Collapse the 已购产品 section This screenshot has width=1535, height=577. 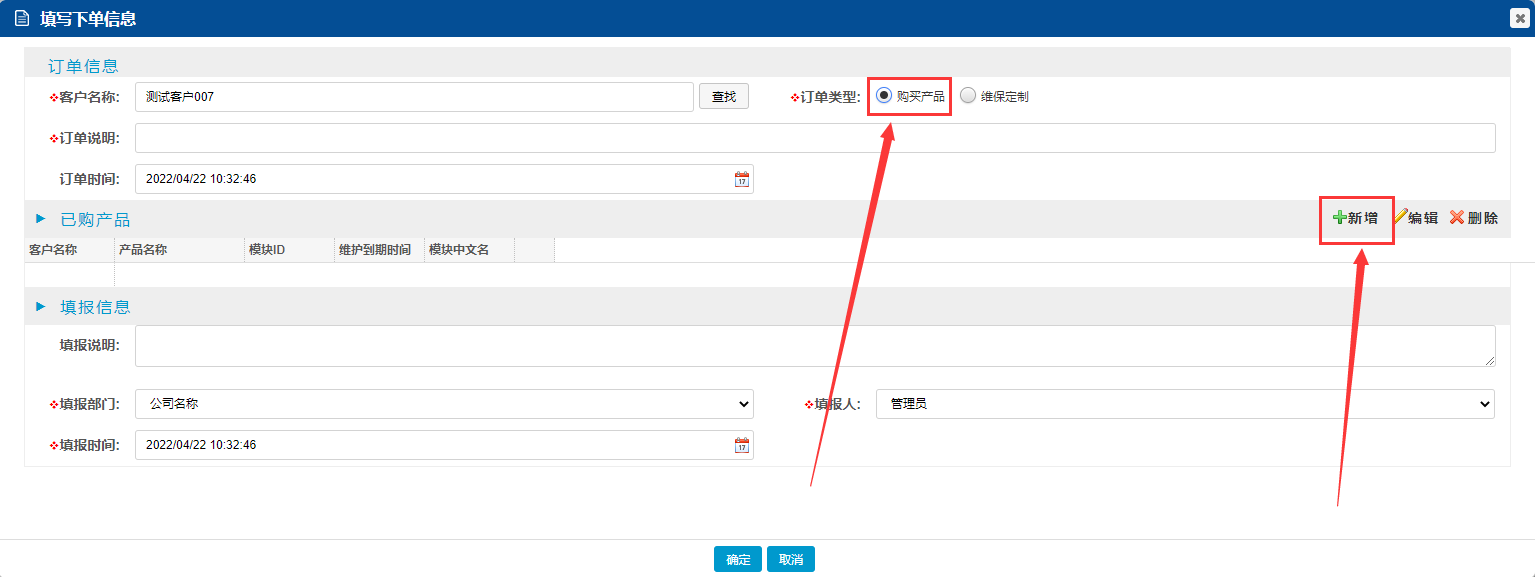(x=41, y=219)
